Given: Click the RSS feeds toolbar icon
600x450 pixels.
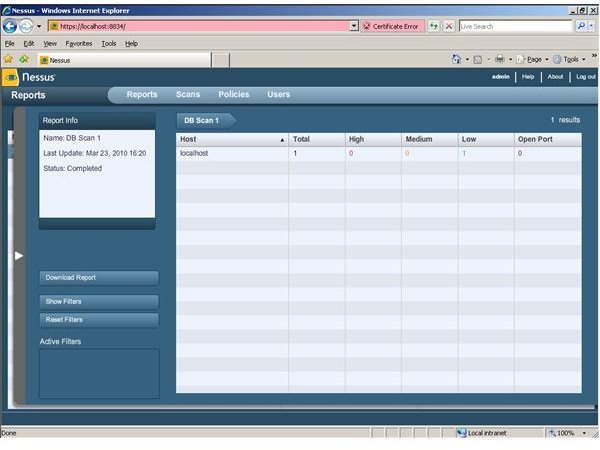Looking at the screenshot, I should click(x=478, y=59).
